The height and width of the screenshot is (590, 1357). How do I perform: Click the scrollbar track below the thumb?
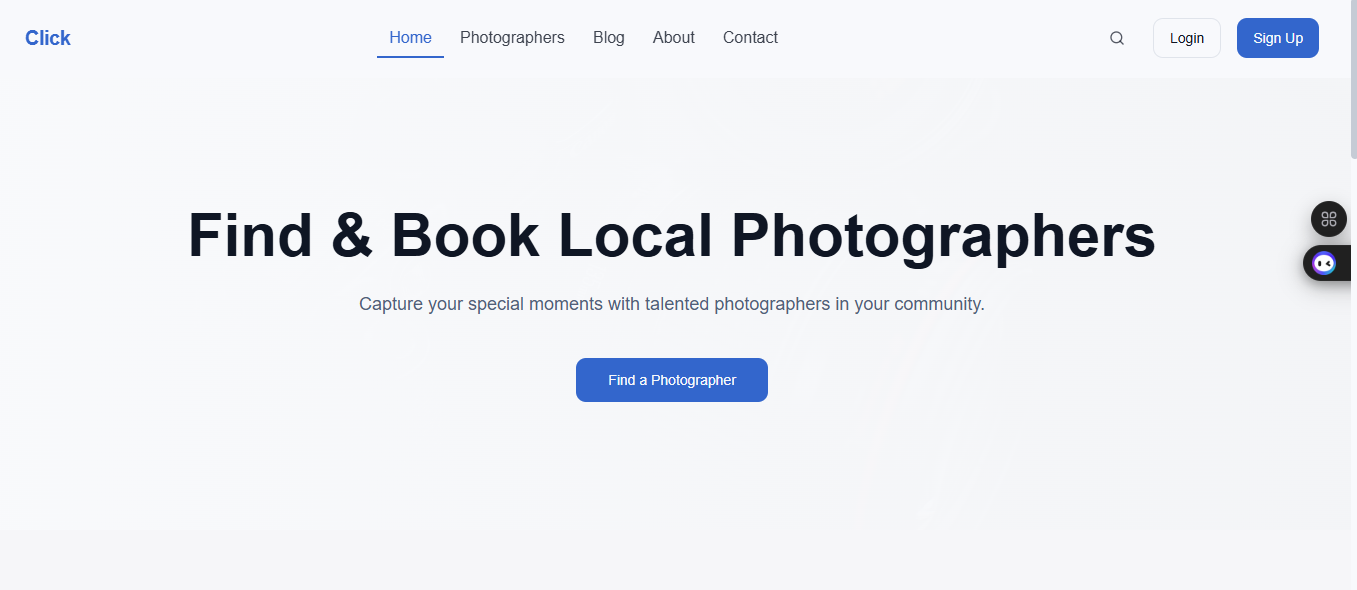[1353, 400]
